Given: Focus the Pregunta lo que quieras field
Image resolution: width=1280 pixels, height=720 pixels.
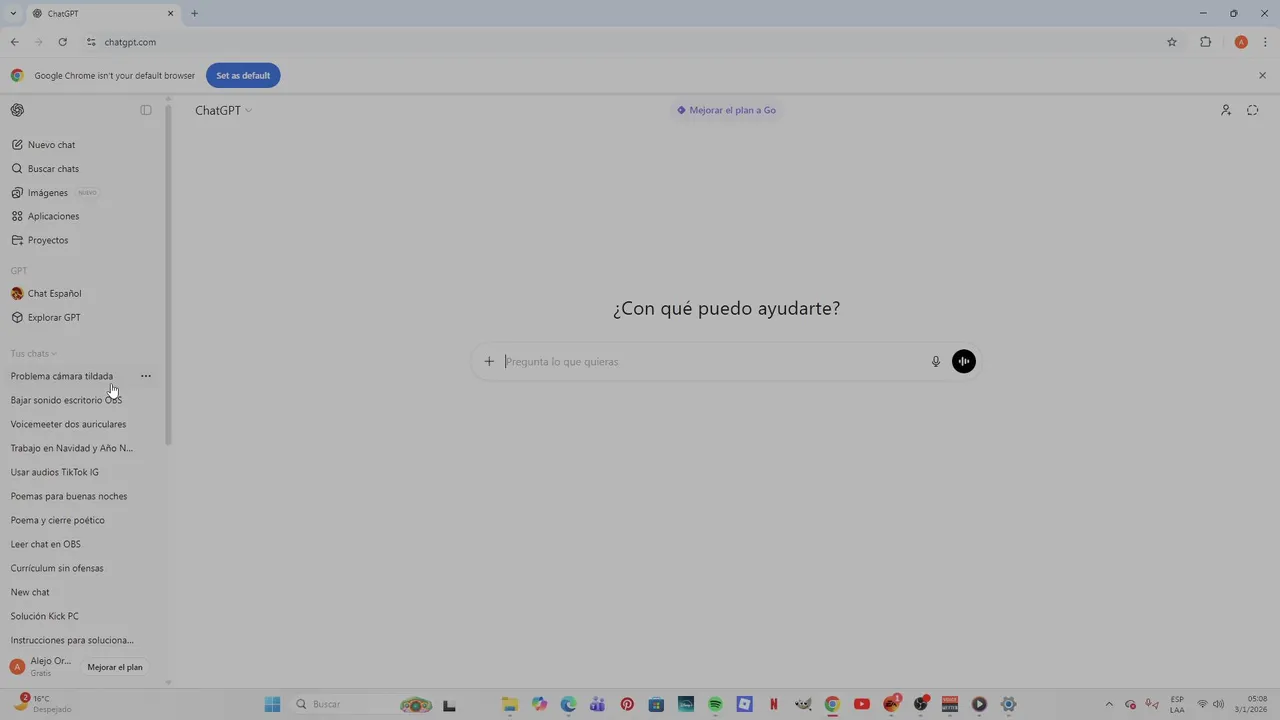Looking at the screenshot, I should point(713,362).
